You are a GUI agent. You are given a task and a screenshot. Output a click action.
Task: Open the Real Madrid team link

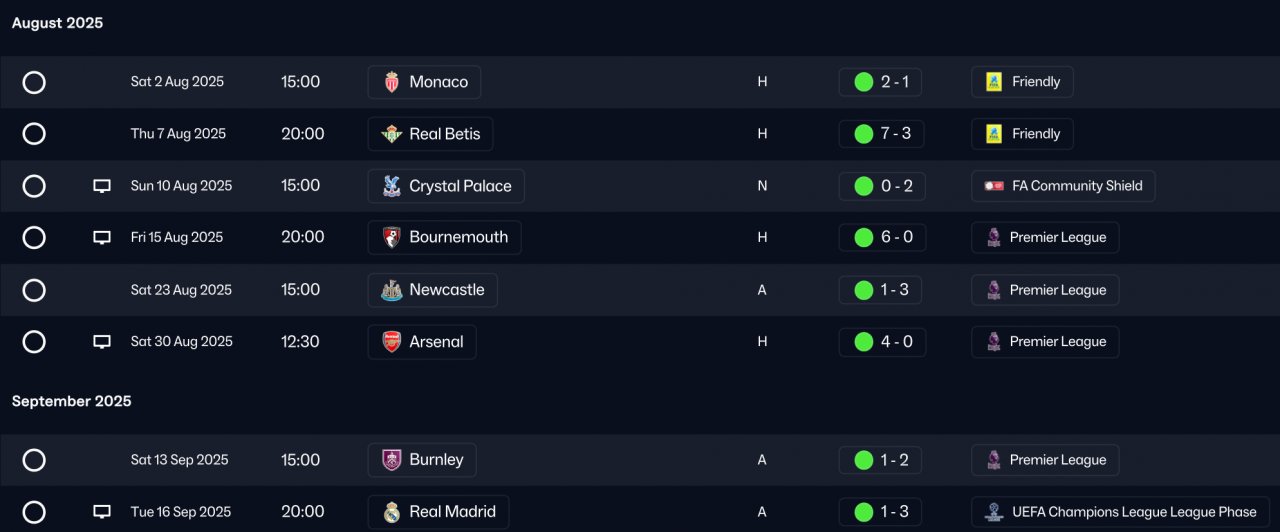pos(438,512)
